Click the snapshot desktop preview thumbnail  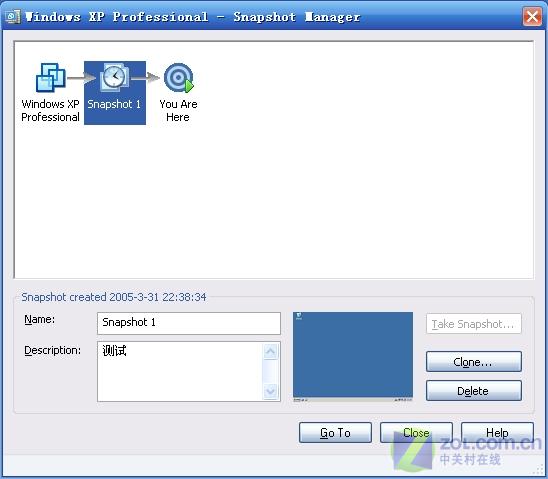coord(353,357)
